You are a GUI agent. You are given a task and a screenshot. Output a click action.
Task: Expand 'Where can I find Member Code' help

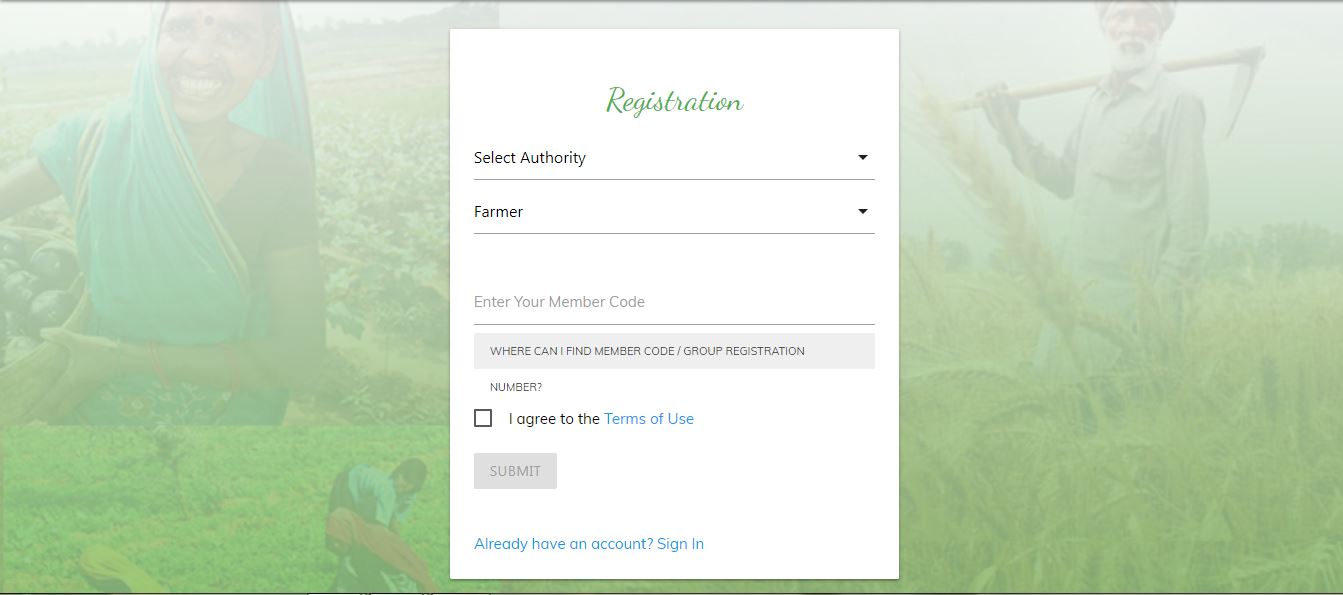pos(674,351)
